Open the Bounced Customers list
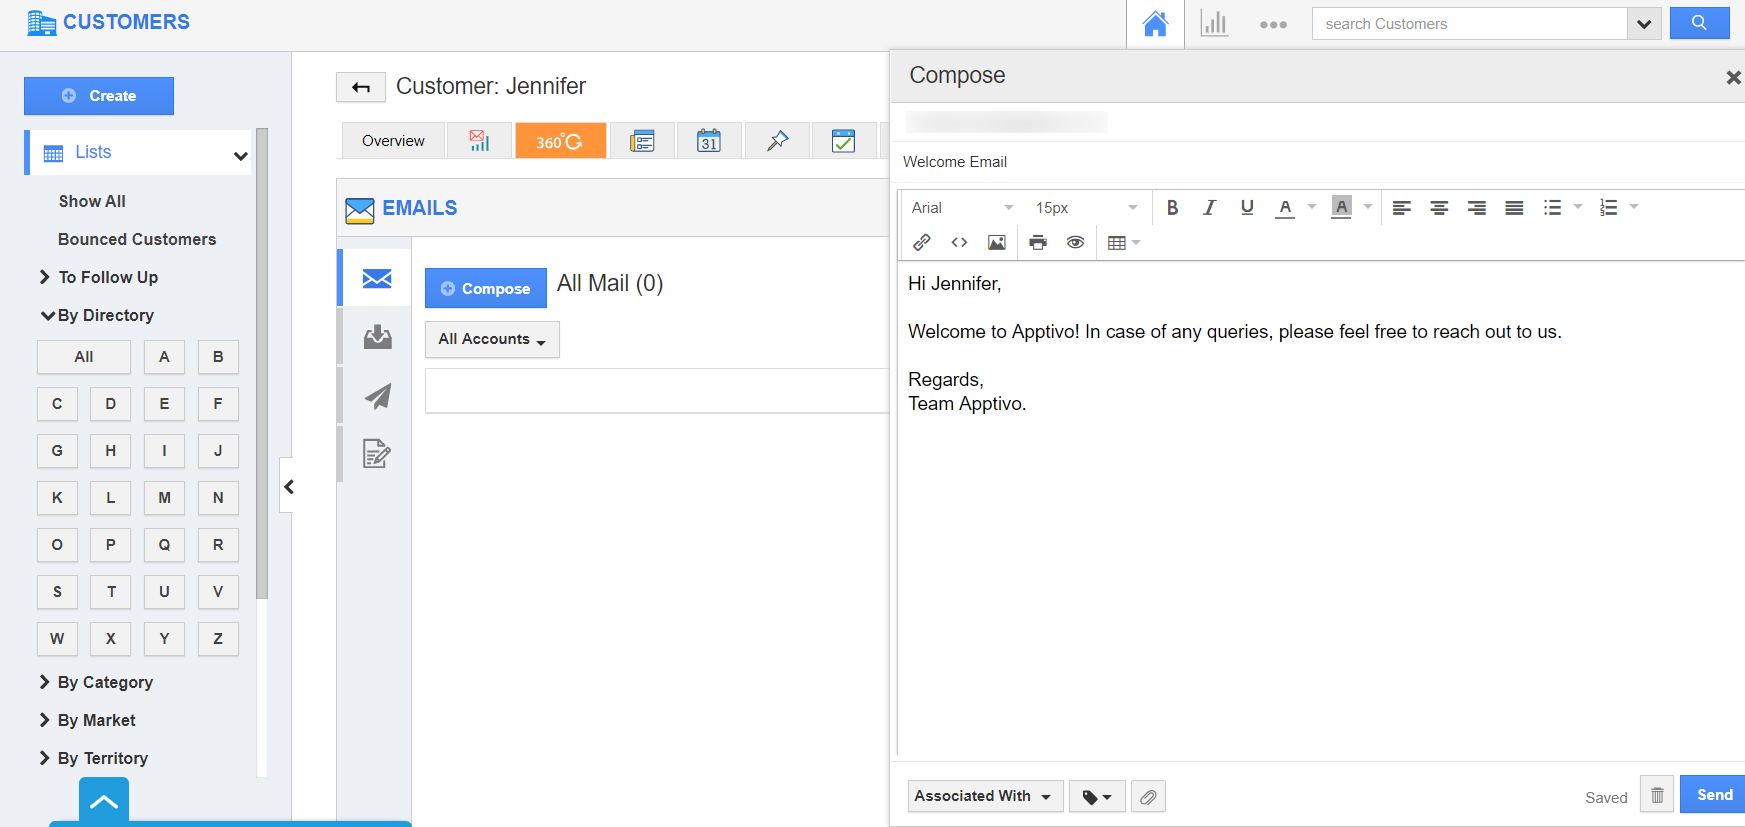The width and height of the screenshot is (1745, 827). click(137, 239)
